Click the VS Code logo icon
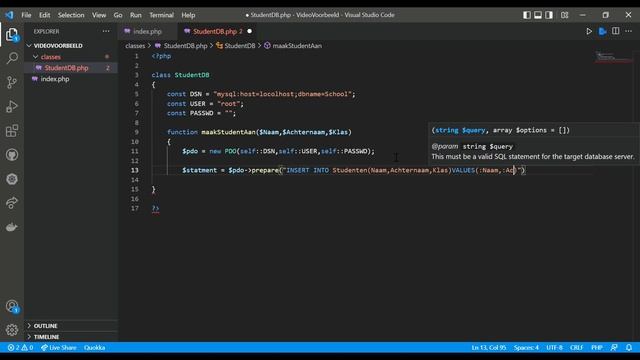This screenshot has width=640, height=360. click(x=9, y=15)
